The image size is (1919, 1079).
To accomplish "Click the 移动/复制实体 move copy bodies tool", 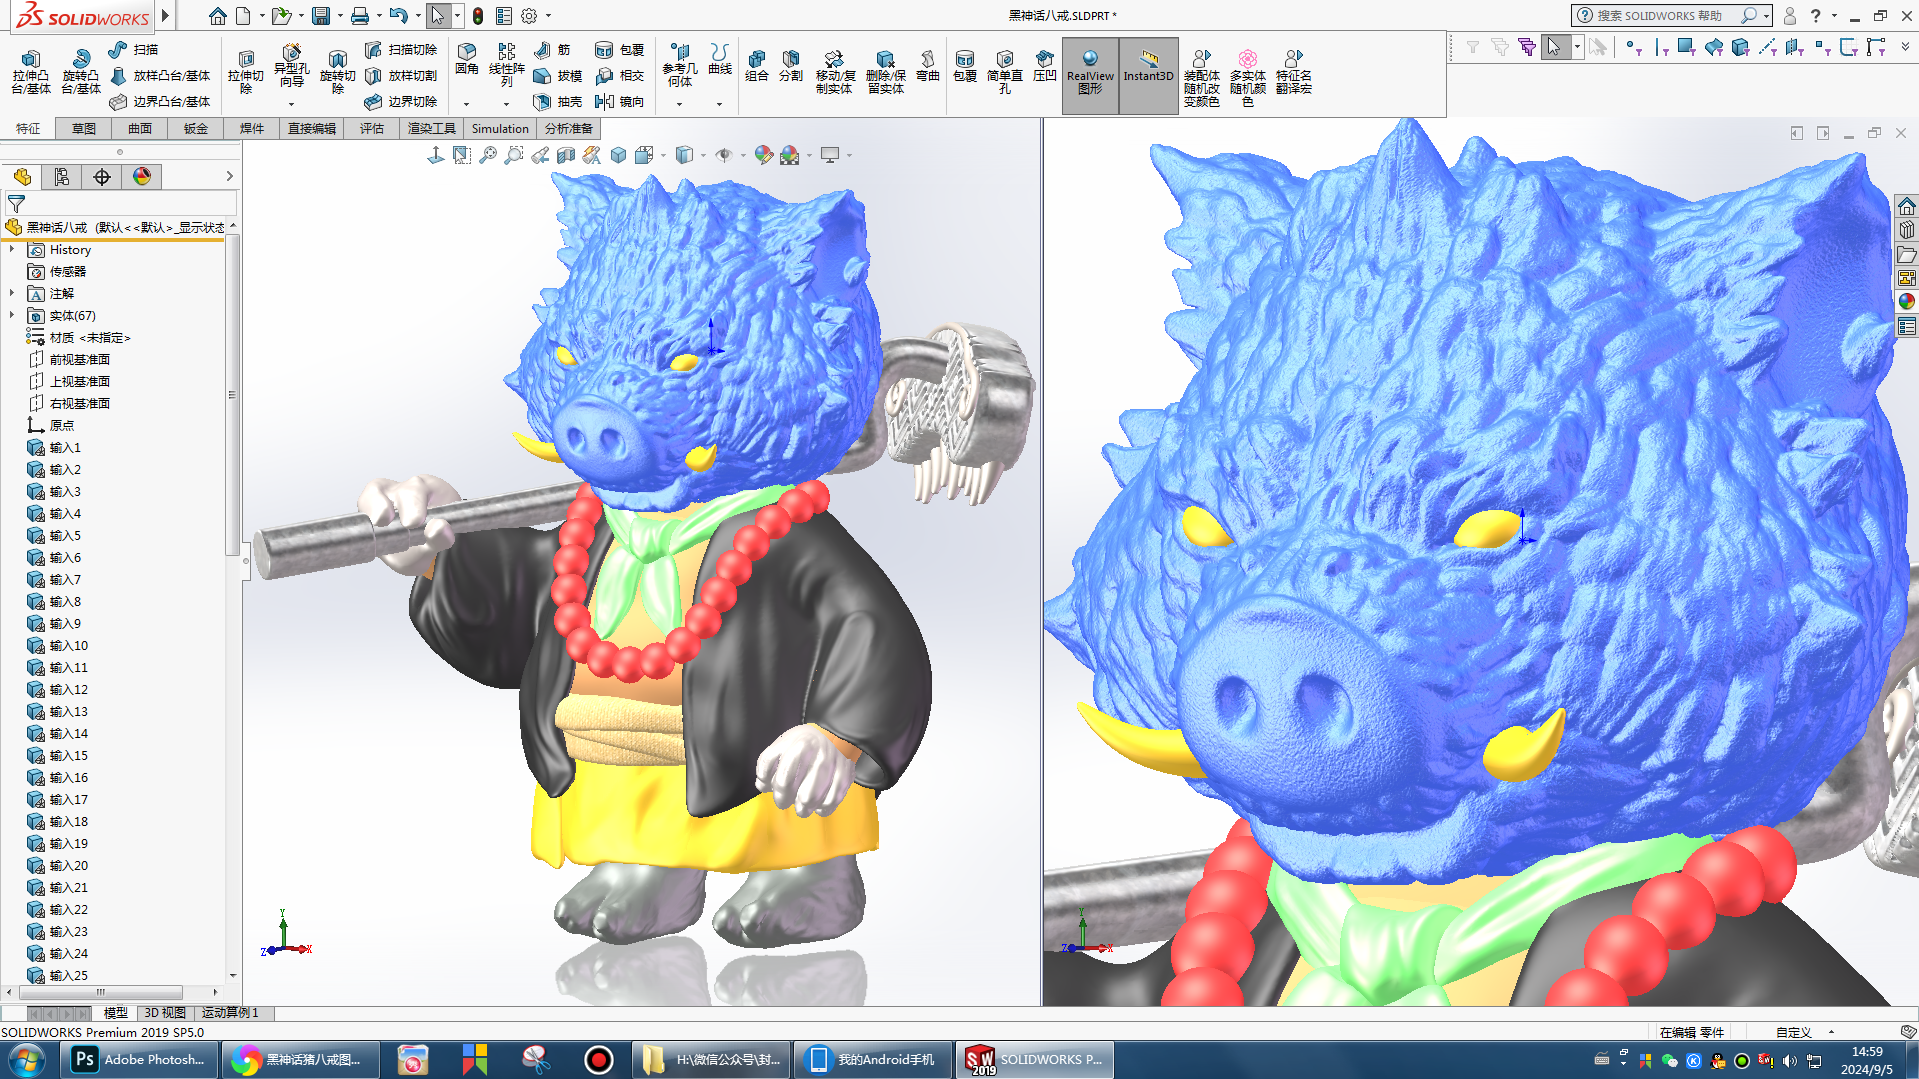I will point(835,71).
